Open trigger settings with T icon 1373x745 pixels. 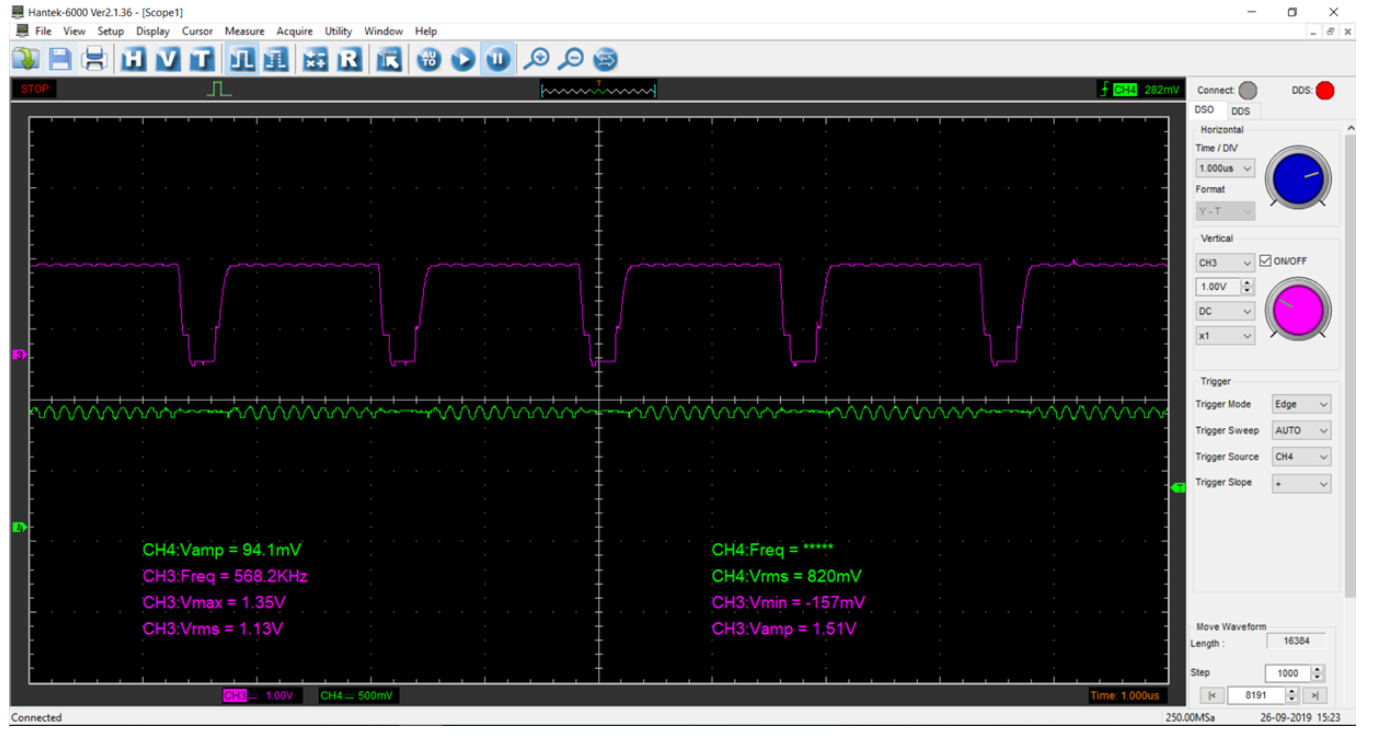coord(201,59)
